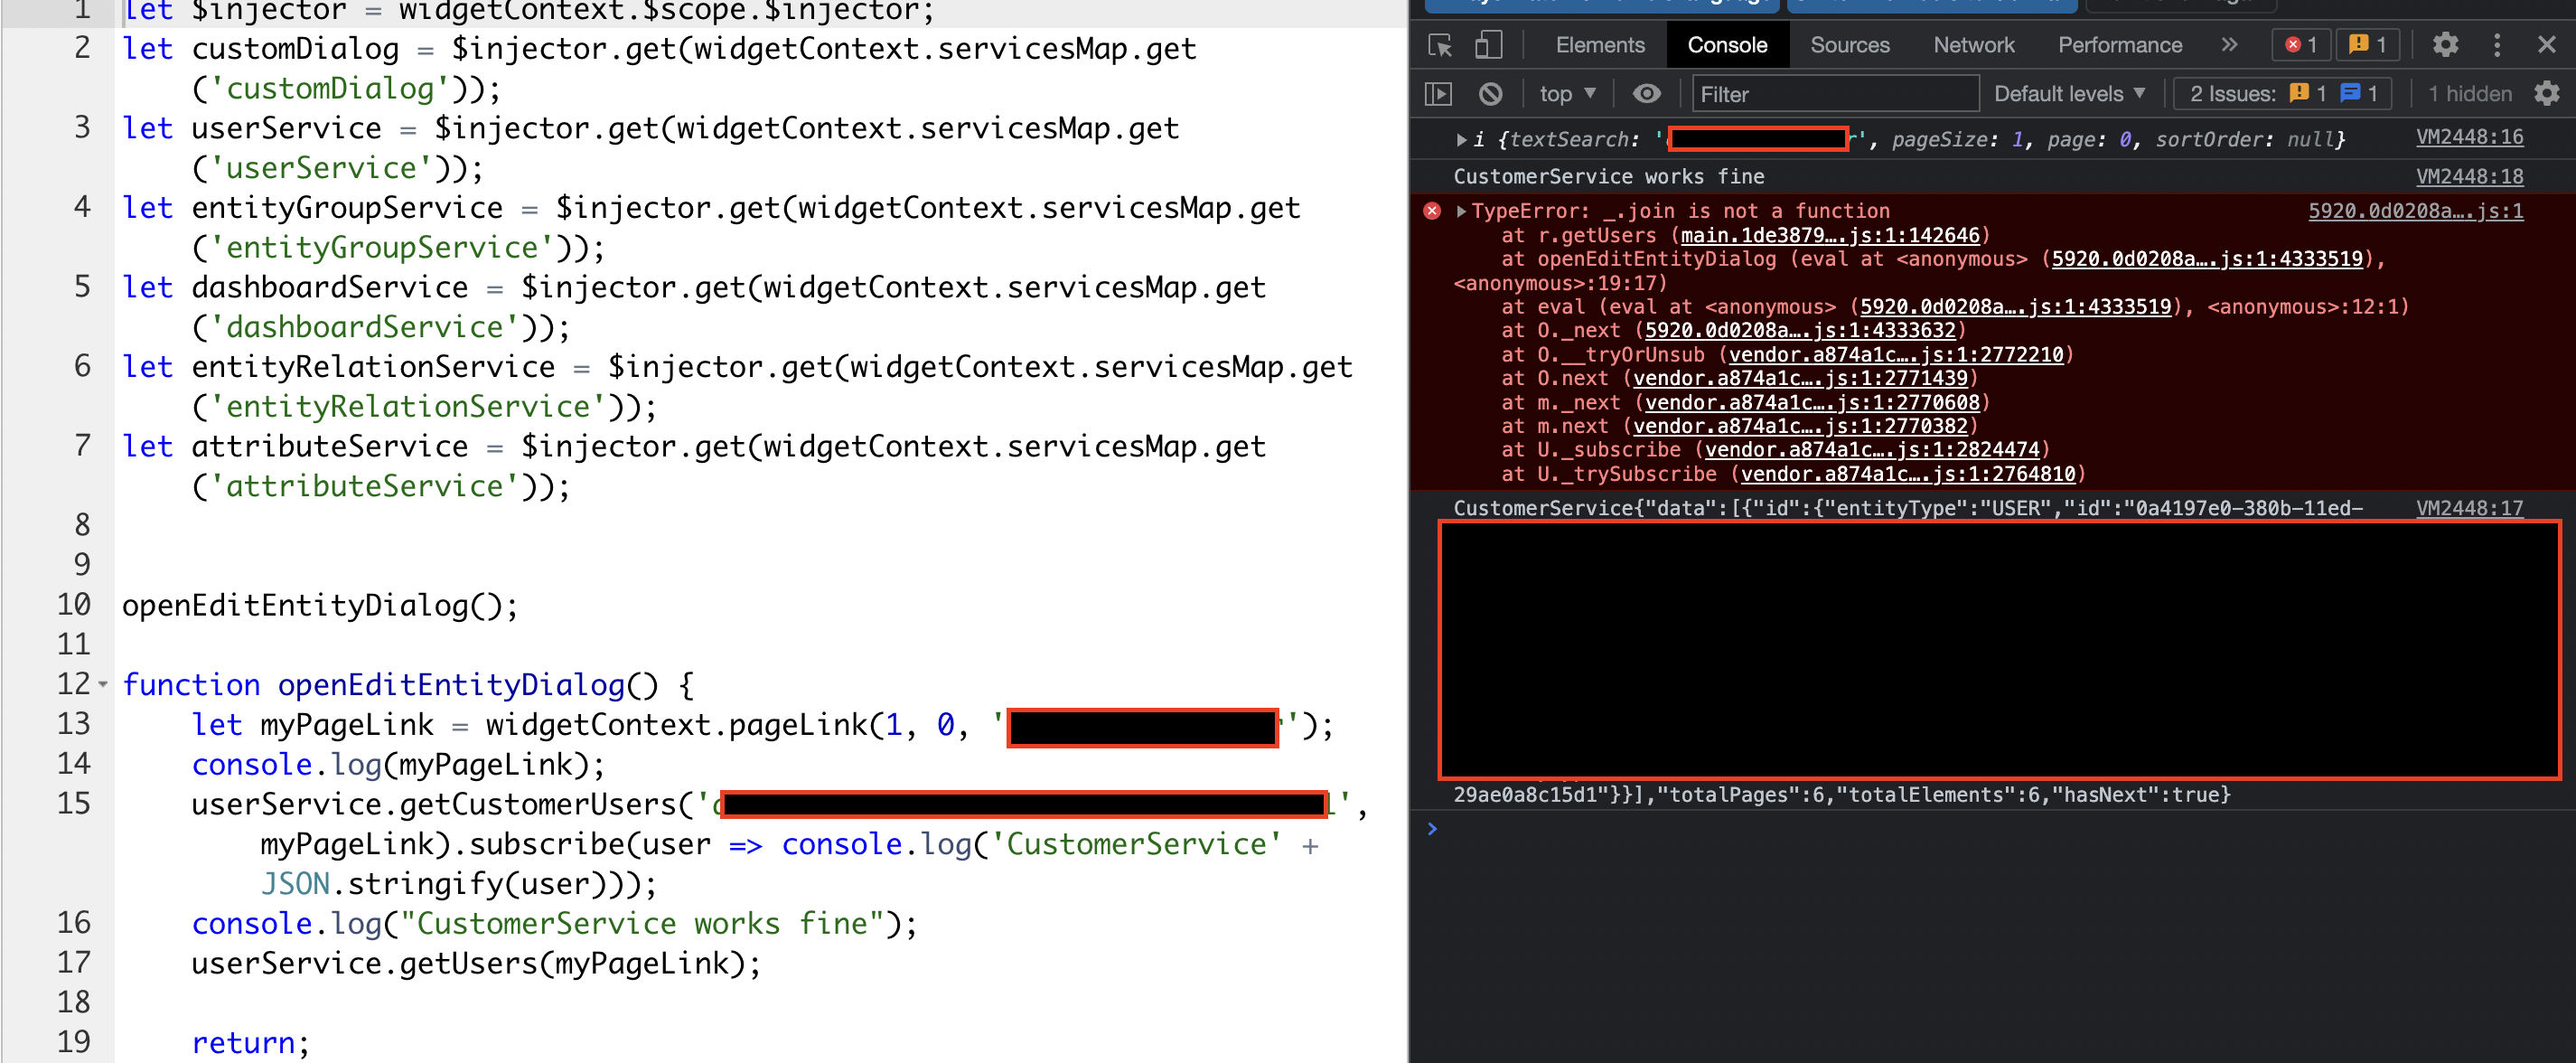Open the Default levels dropdown

(x=2069, y=93)
